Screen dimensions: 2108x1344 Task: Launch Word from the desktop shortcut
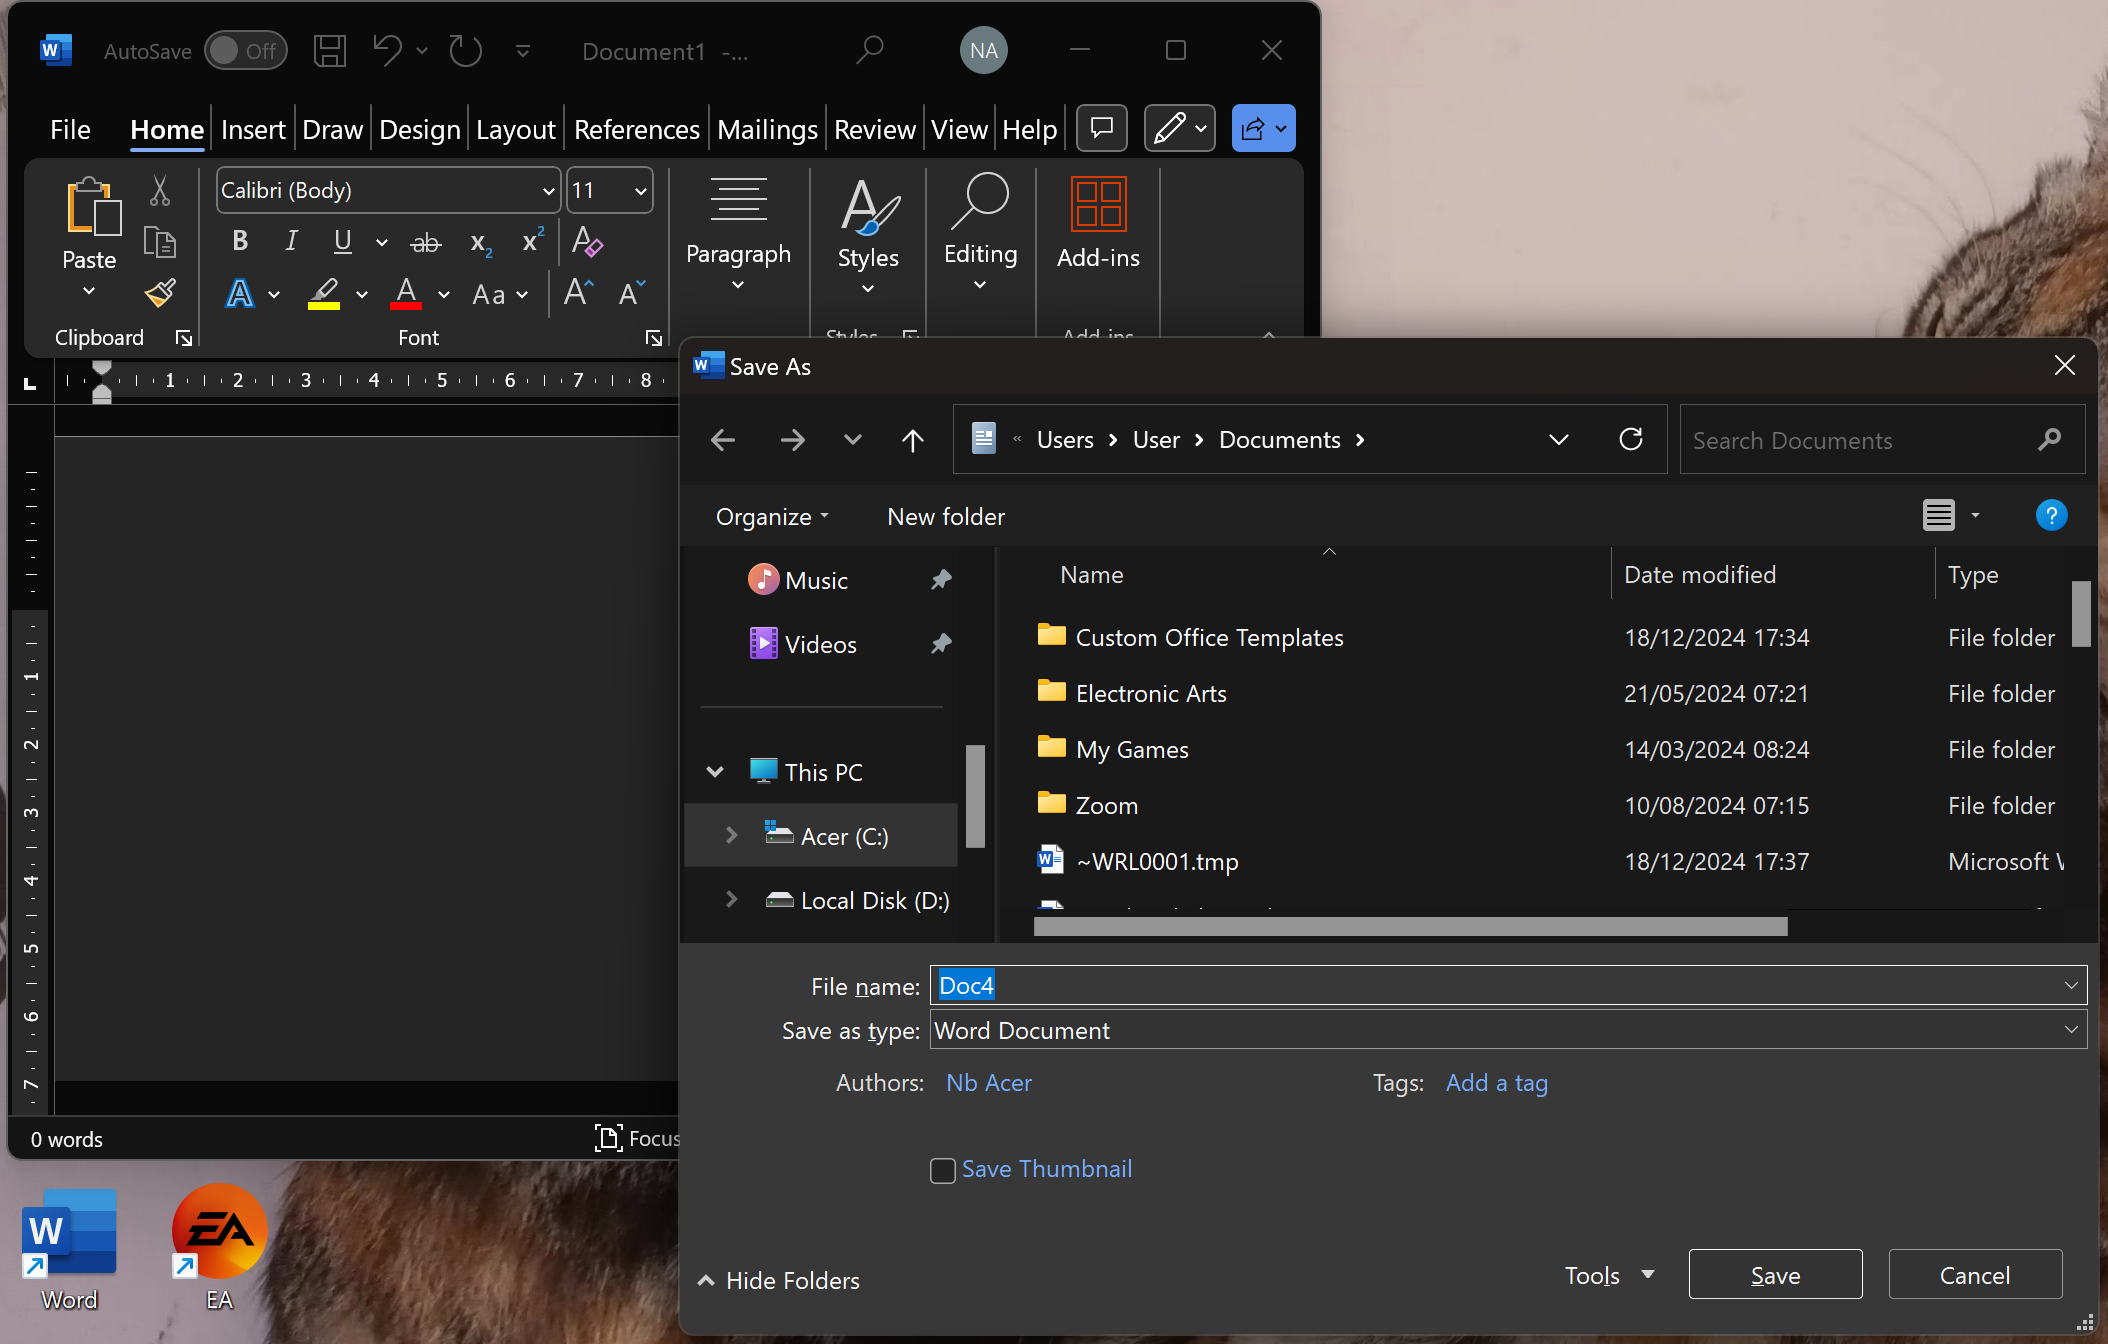point(67,1233)
